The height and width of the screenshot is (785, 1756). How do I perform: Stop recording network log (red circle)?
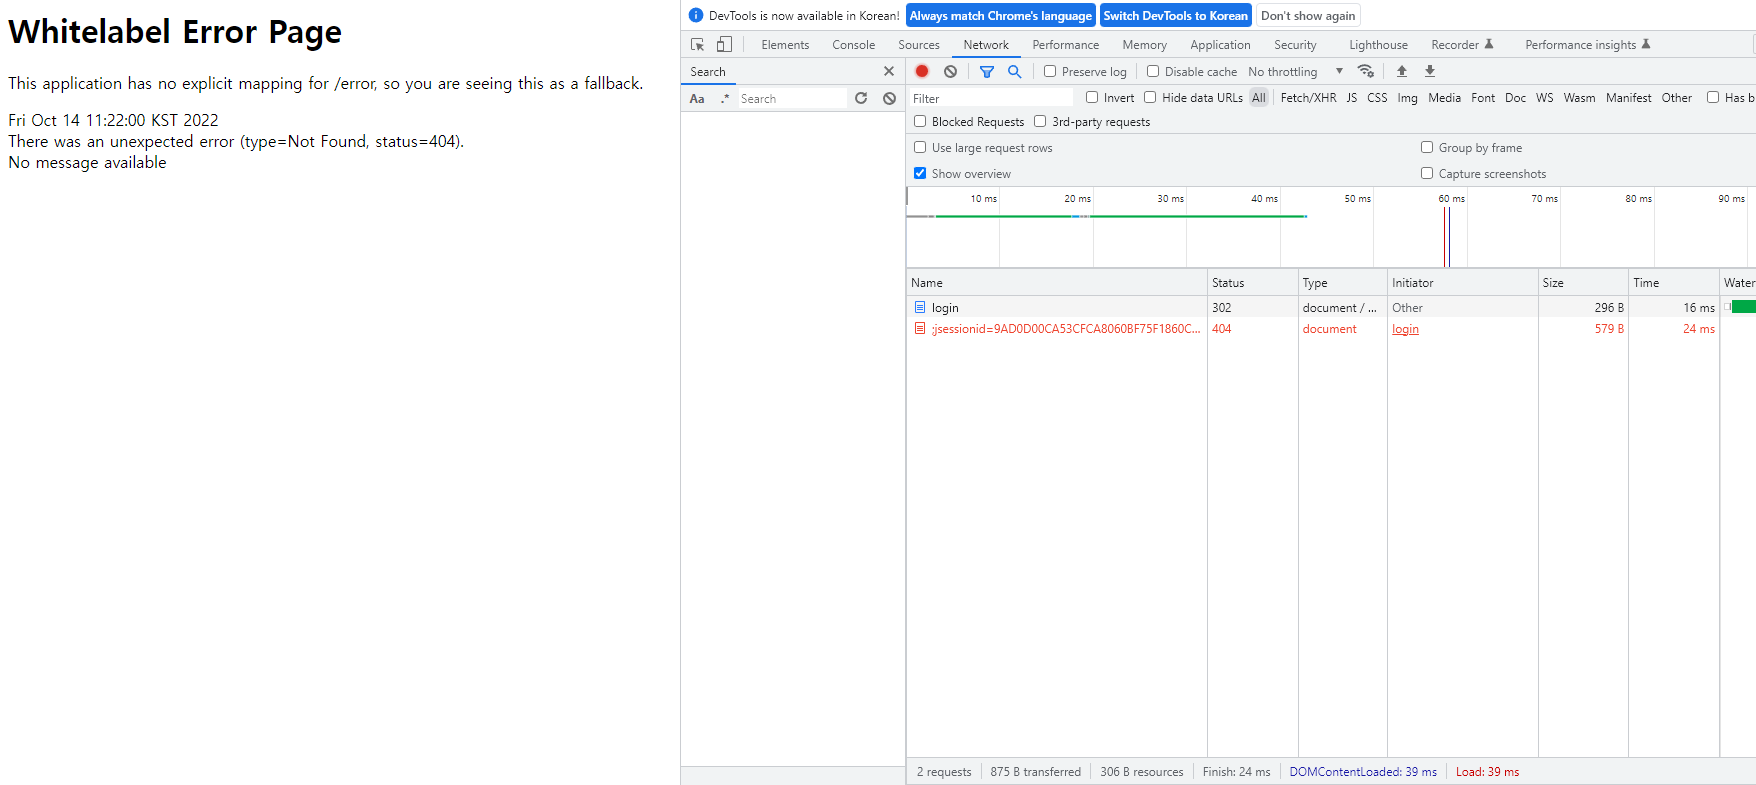pyautogui.click(x=922, y=71)
